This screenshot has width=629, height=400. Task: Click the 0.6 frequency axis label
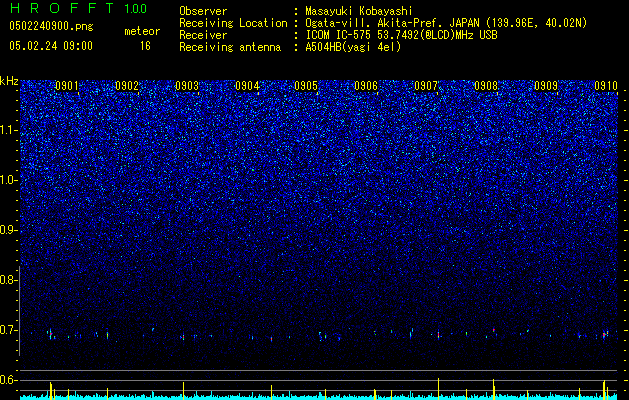click(9, 380)
